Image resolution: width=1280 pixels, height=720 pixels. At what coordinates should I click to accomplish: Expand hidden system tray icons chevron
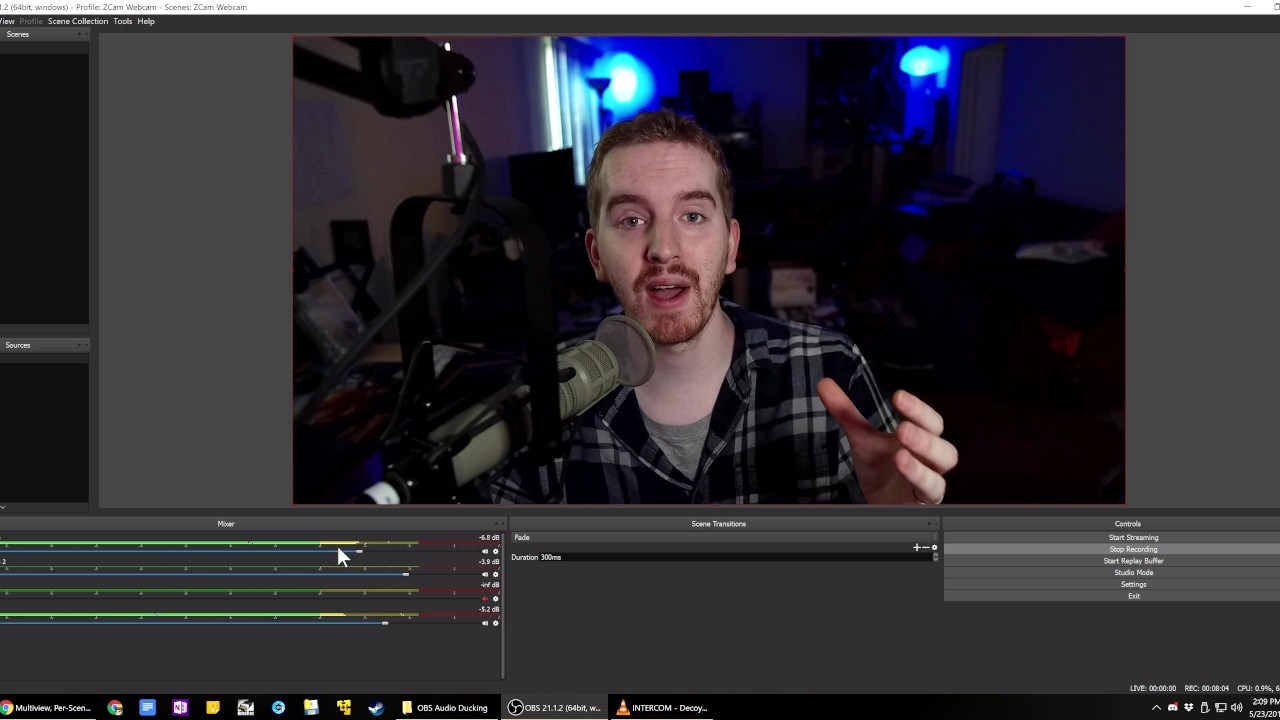point(1156,708)
